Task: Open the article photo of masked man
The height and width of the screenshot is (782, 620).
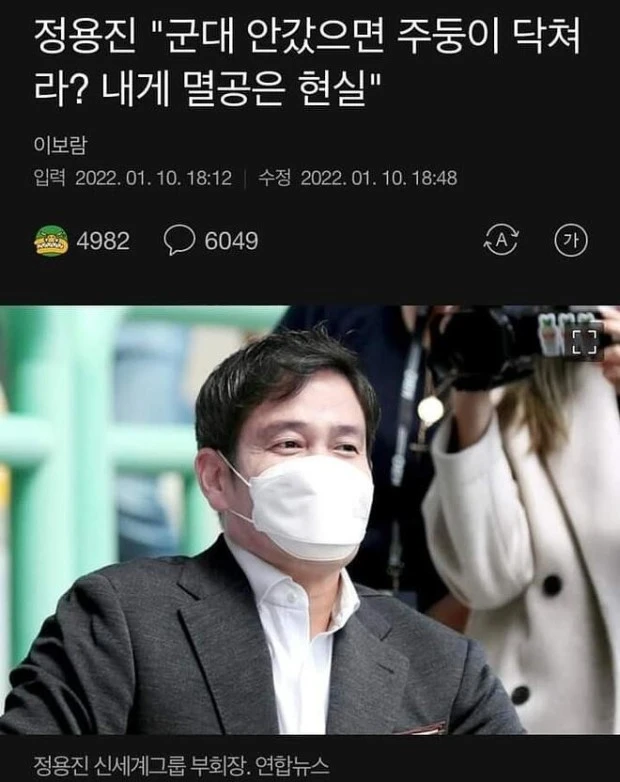Action: coord(310,519)
